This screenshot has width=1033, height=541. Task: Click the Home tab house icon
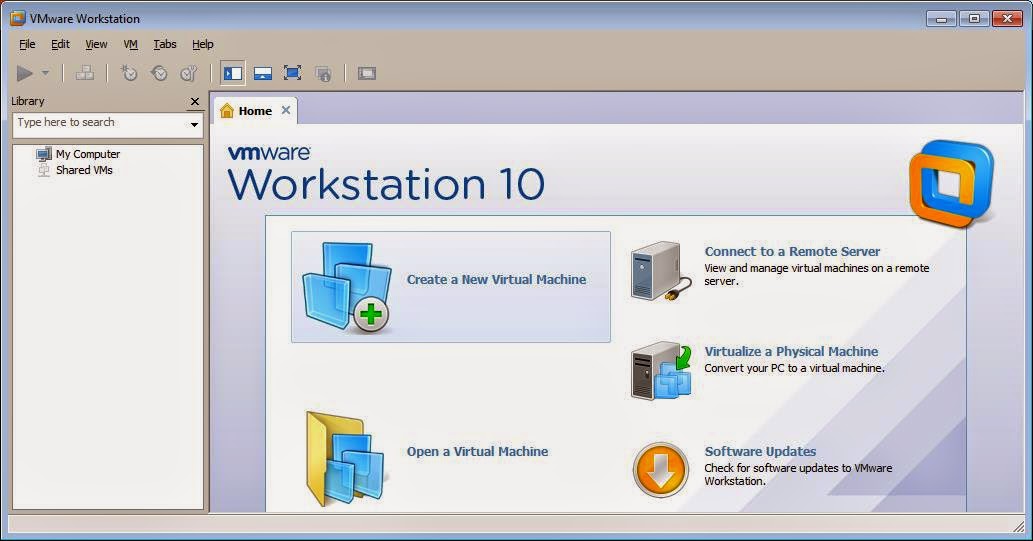[227, 110]
